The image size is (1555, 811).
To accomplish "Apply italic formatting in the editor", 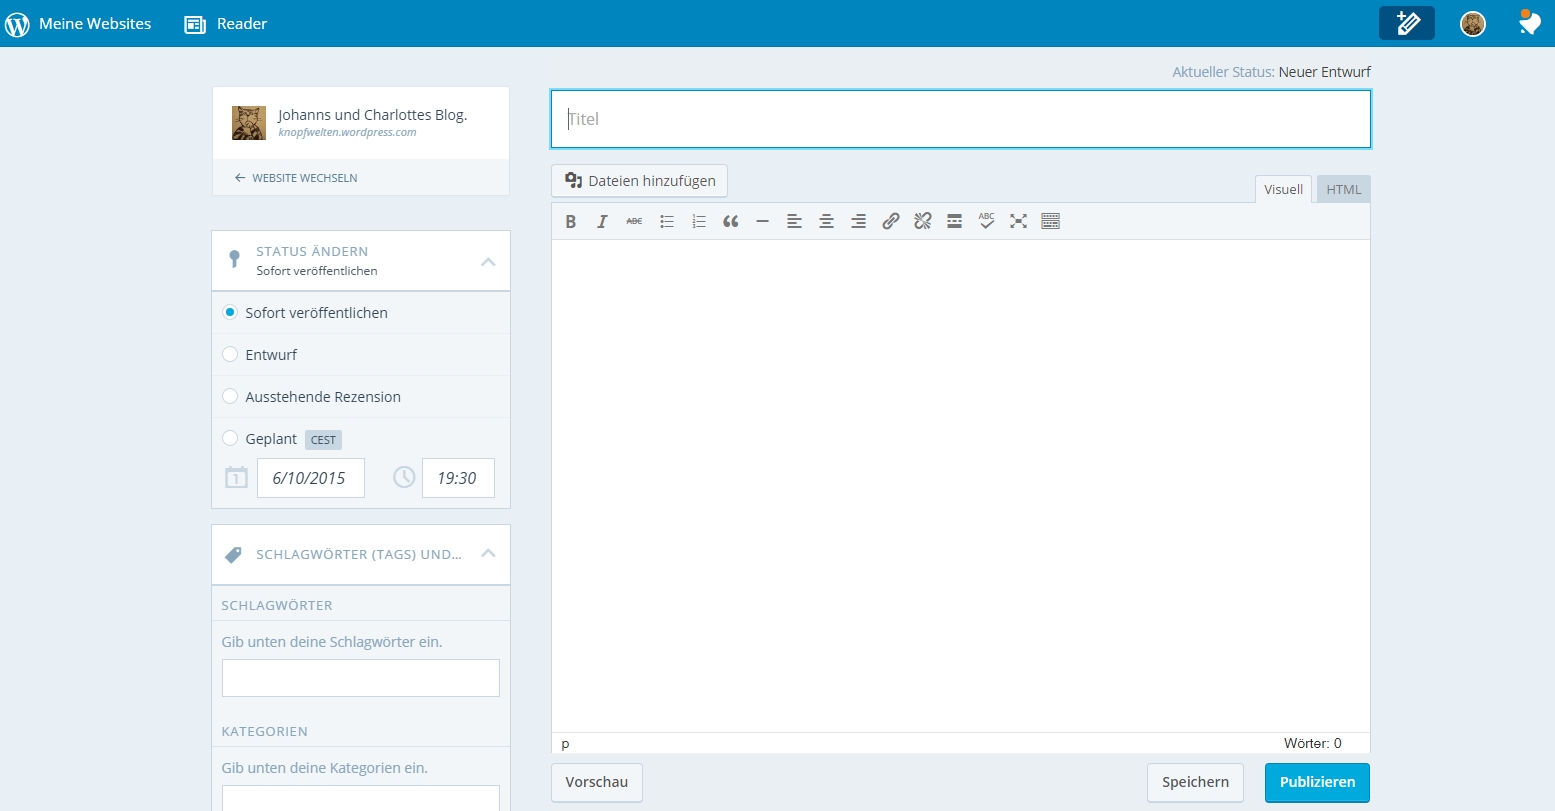I will (x=602, y=222).
